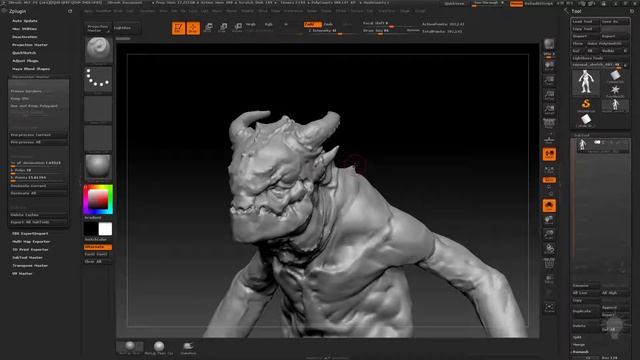The width and height of the screenshot is (640, 360).
Task: Select the humanoid figure tool thumbnail
Action: coord(585,82)
